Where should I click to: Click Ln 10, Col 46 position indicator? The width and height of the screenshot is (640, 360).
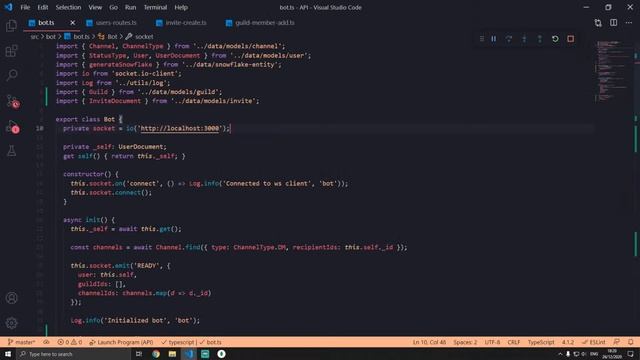click(429, 342)
